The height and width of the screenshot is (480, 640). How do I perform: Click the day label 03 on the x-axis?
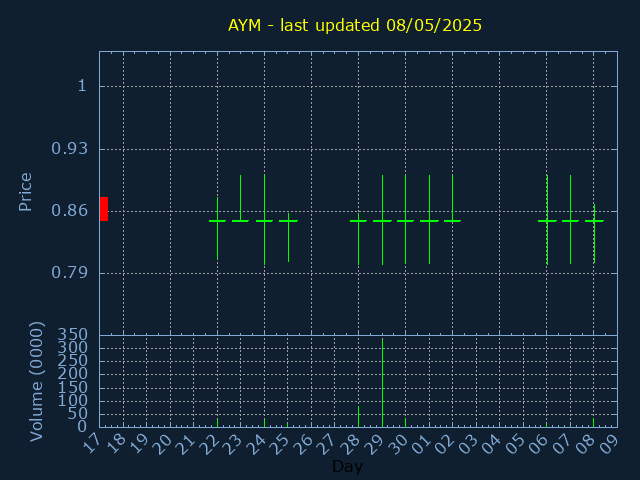(x=469, y=444)
